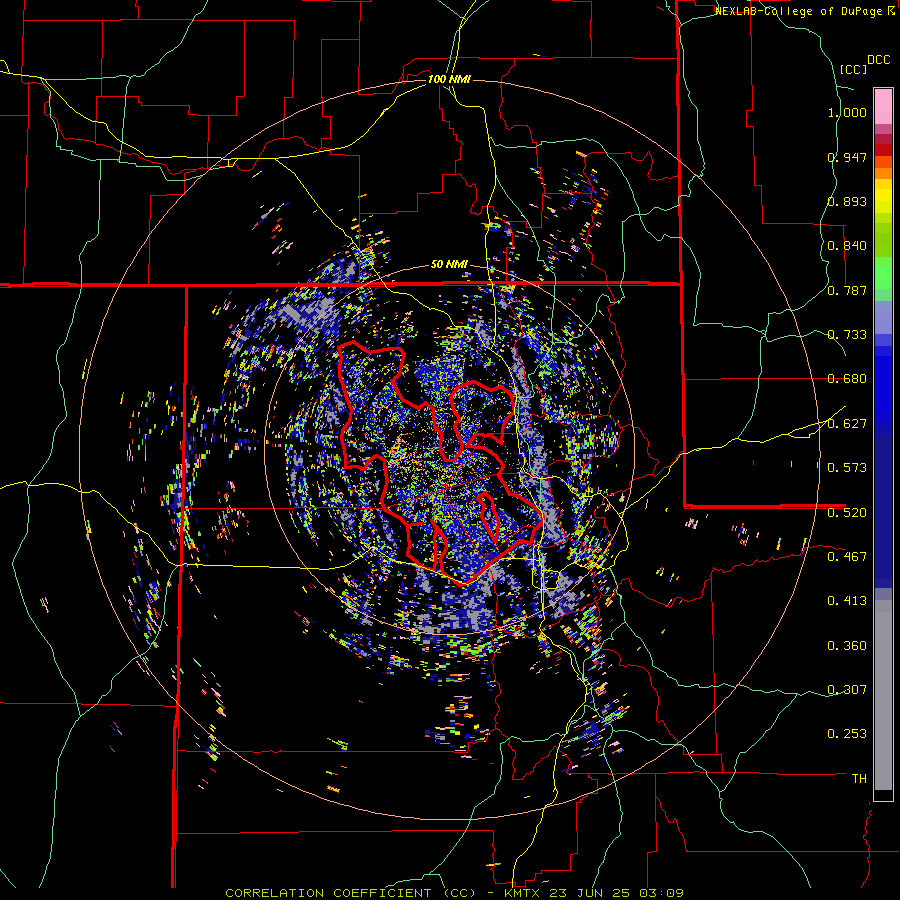Click the 0.253 legend value

tap(847, 734)
